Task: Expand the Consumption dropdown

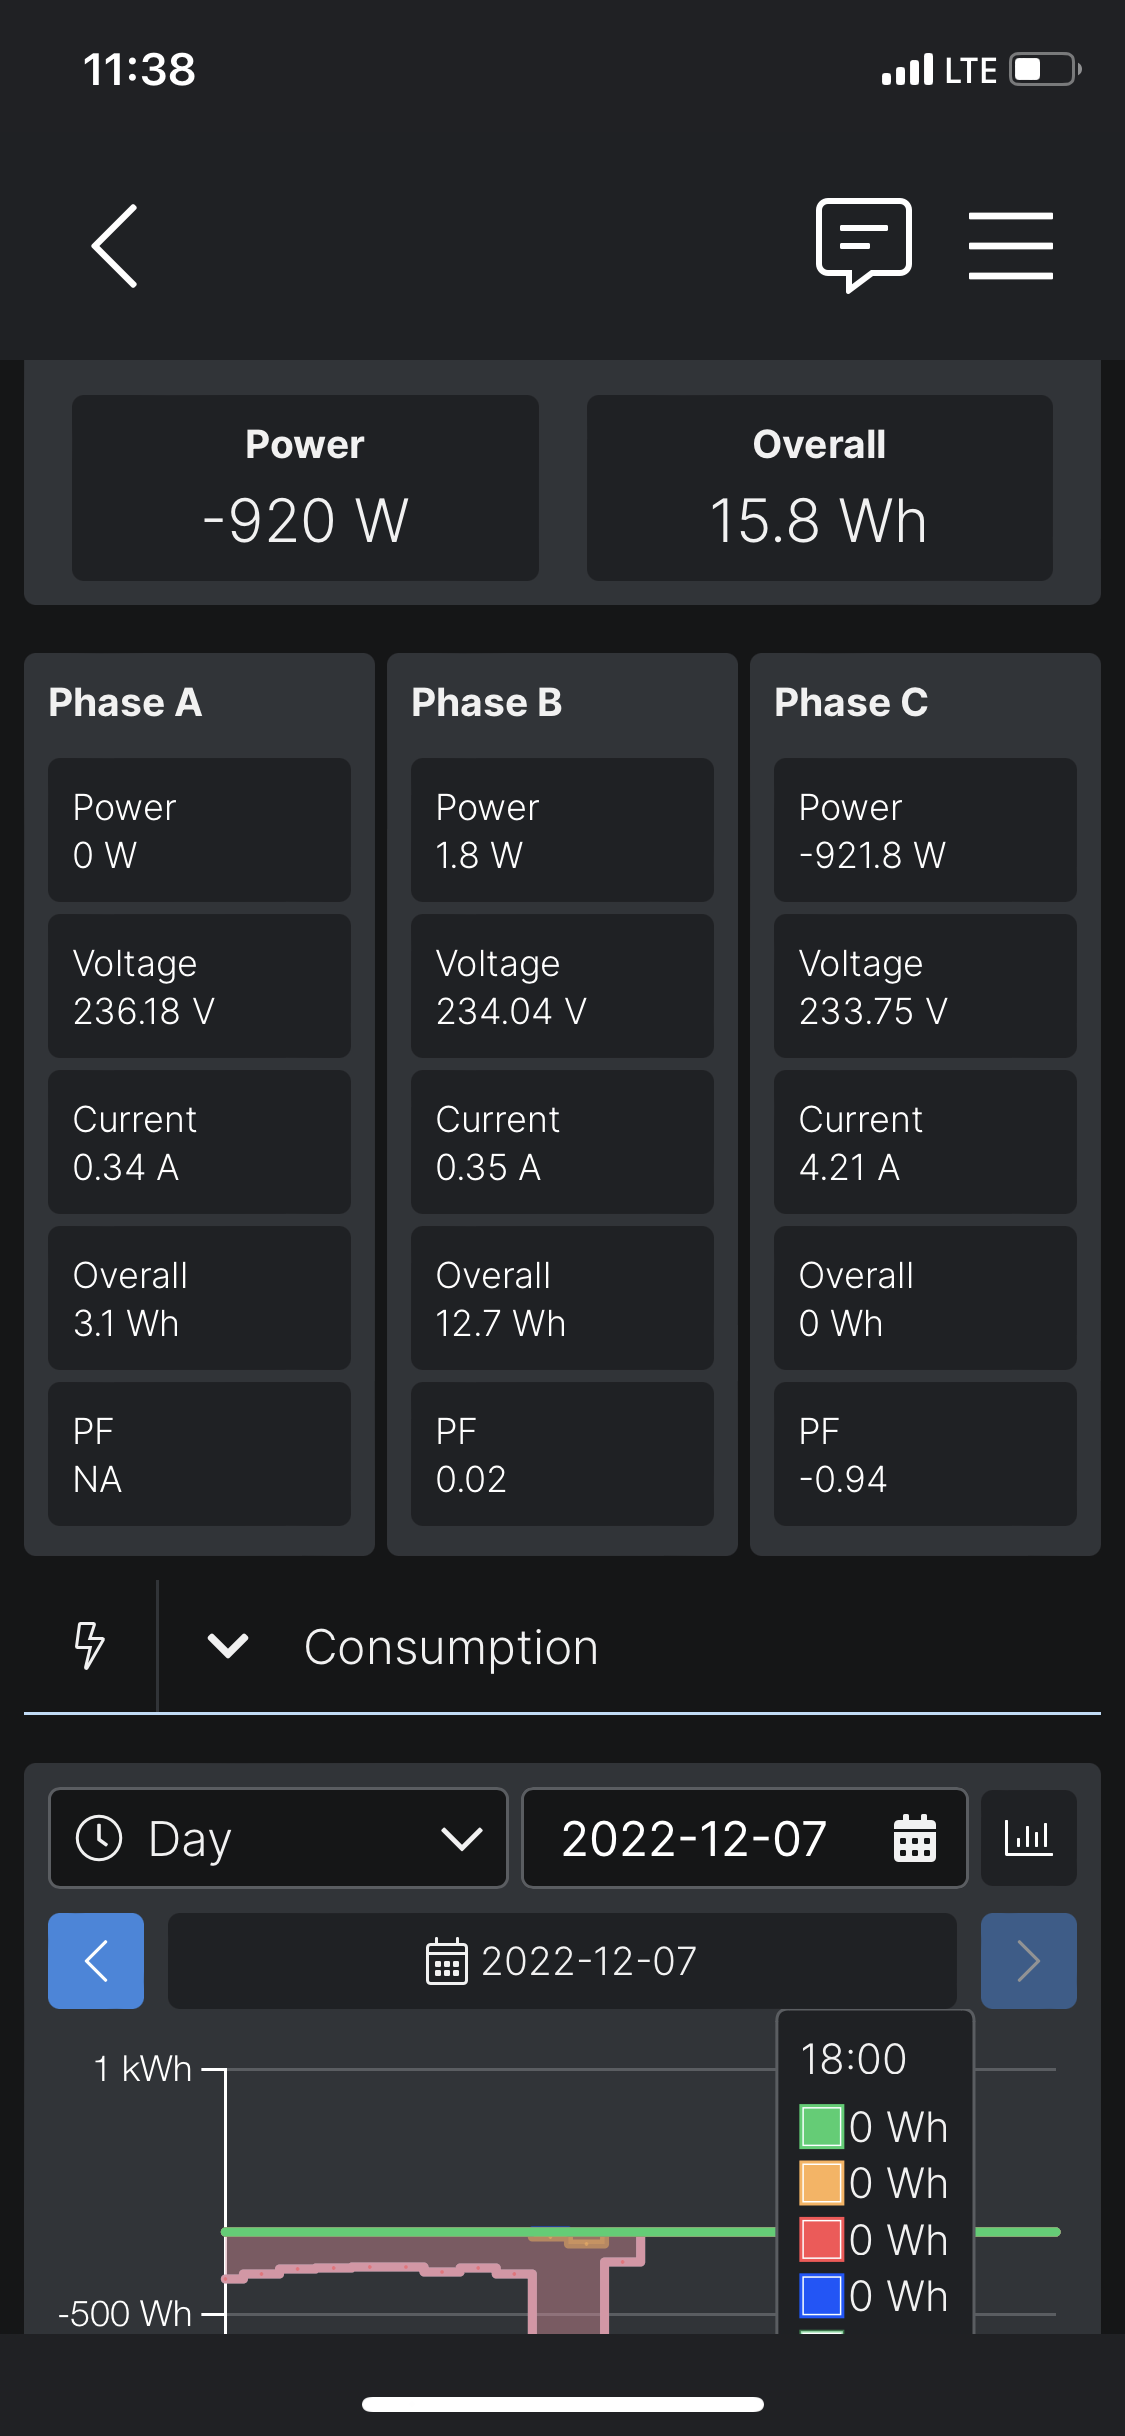Action: point(228,1646)
